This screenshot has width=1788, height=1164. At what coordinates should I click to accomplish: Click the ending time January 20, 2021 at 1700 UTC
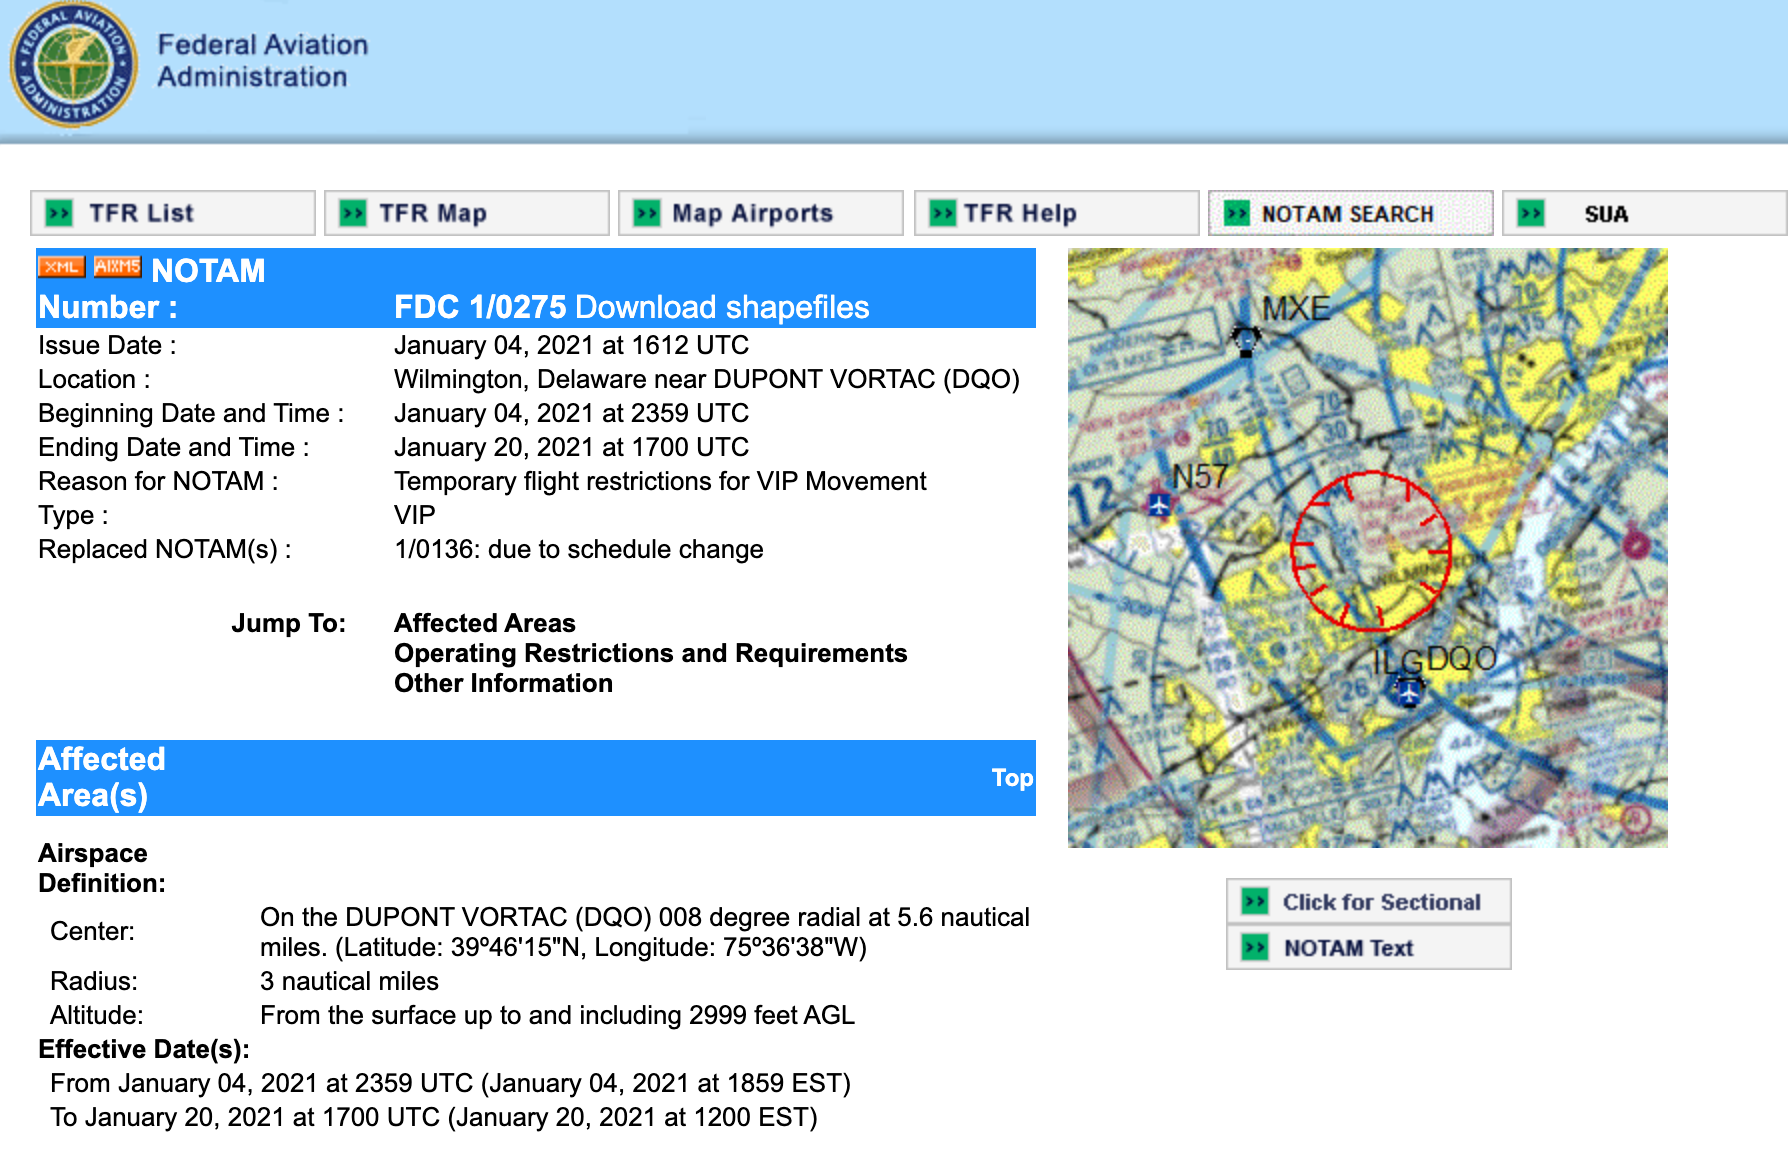(571, 447)
